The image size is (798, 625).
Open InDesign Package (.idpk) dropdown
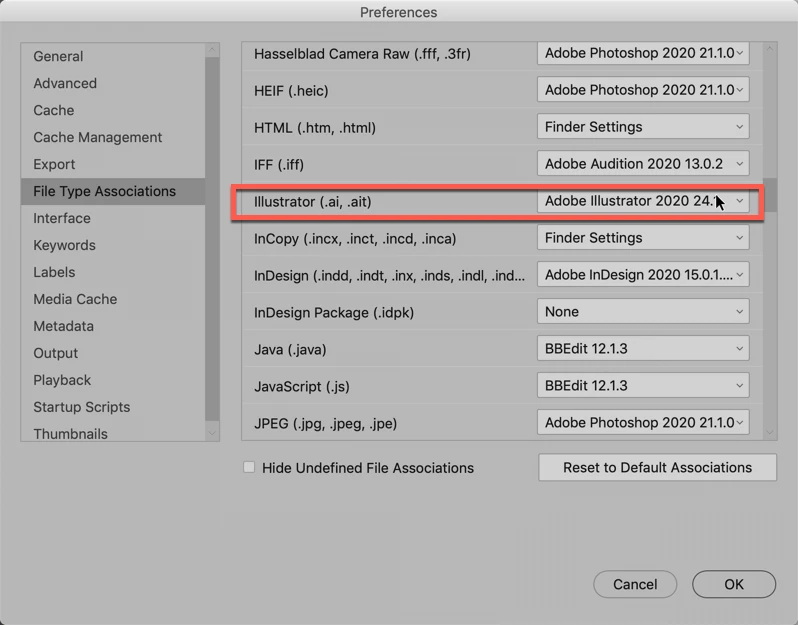point(643,311)
